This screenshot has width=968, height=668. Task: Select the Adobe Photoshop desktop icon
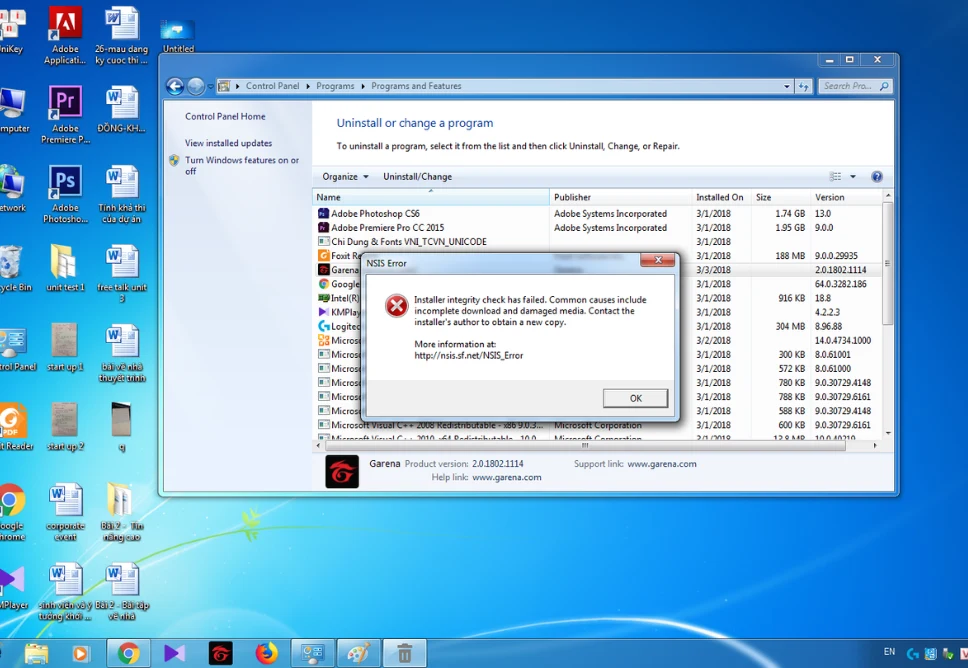[x=65, y=194]
